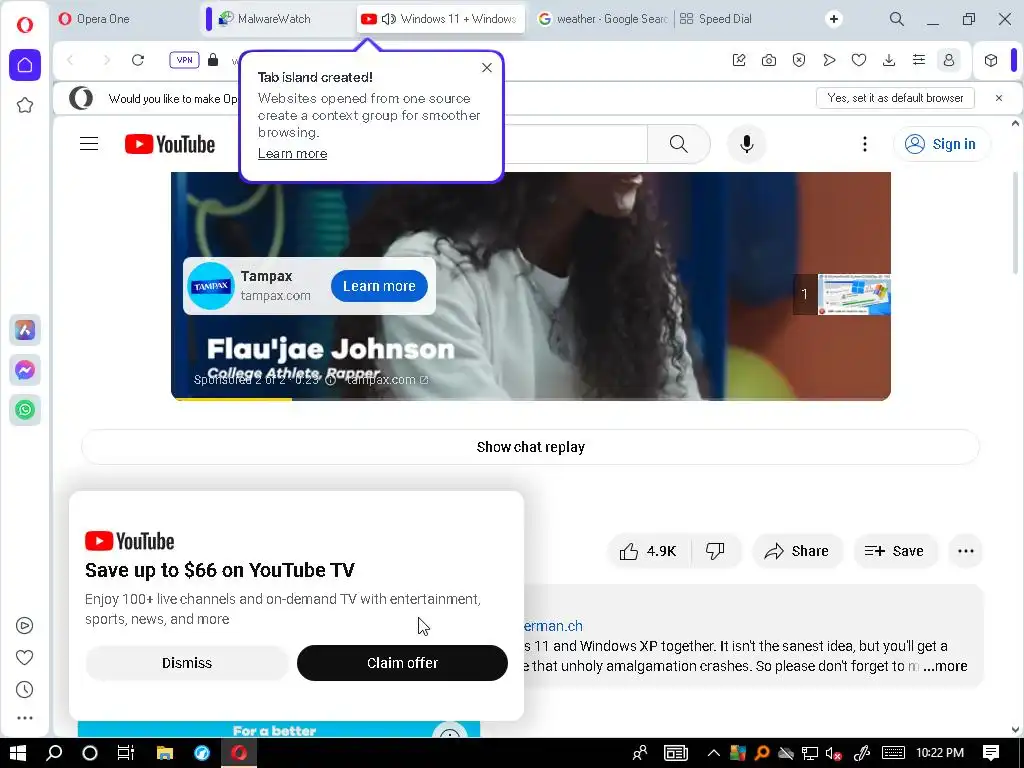Screen dimensions: 1024x768
Task: Open WhatsApp in the sidebar
Action: click(25, 410)
